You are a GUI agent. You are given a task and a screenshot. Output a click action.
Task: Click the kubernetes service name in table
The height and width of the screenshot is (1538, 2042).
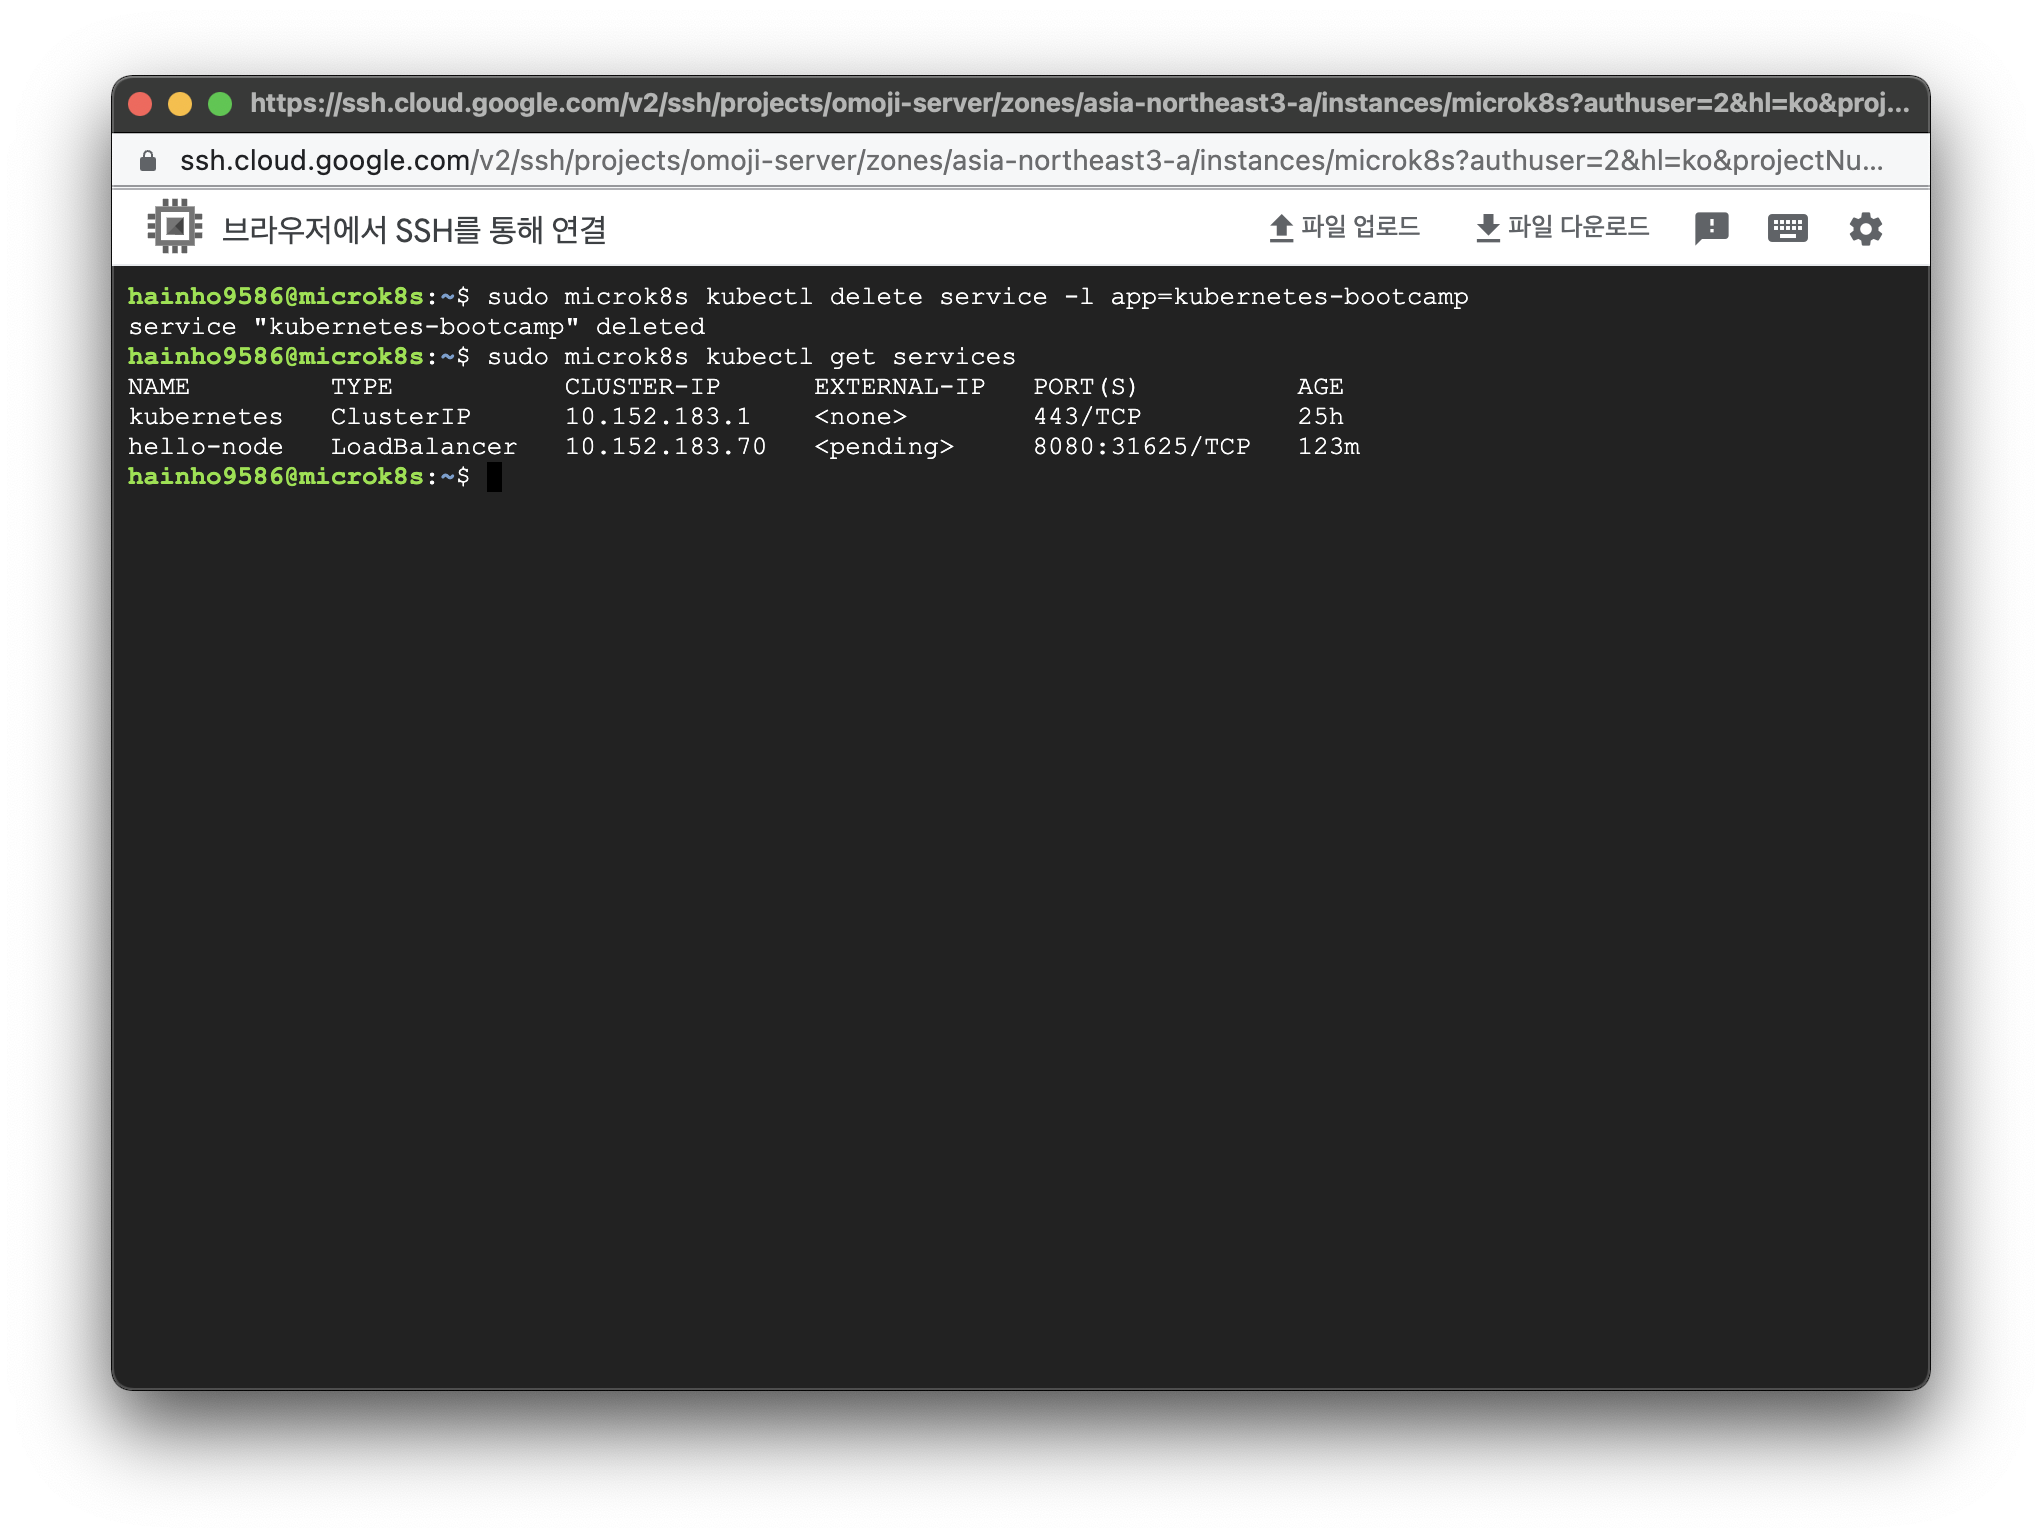pyautogui.click(x=206, y=417)
